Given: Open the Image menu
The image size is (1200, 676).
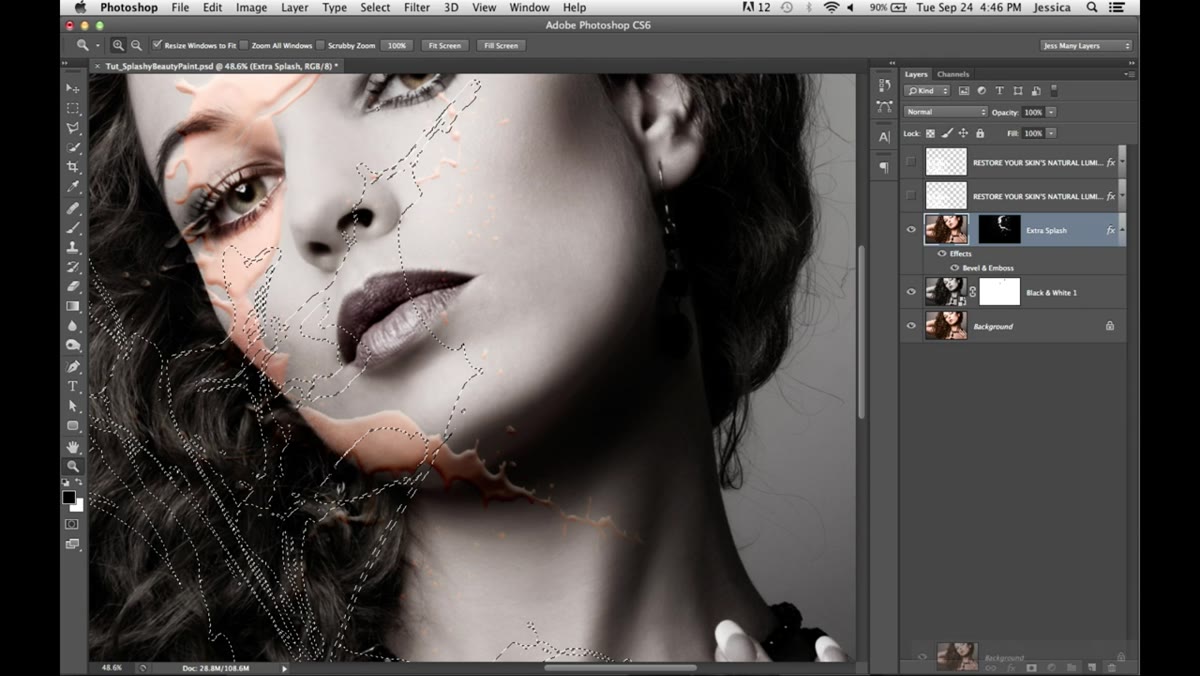Looking at the screenshot, I should tap(251, 7).
